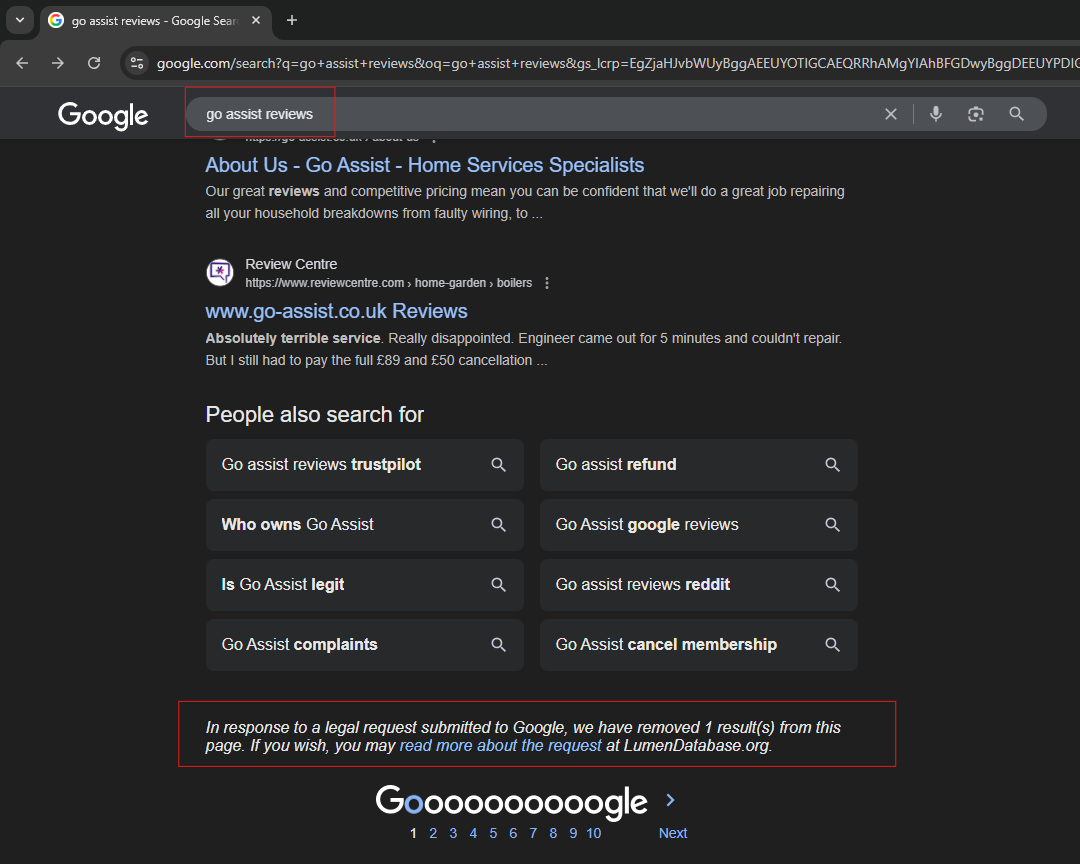Click the browser back arrow button
The height and width of the screenshot is (864, 1080).
[x=22, y=63]
